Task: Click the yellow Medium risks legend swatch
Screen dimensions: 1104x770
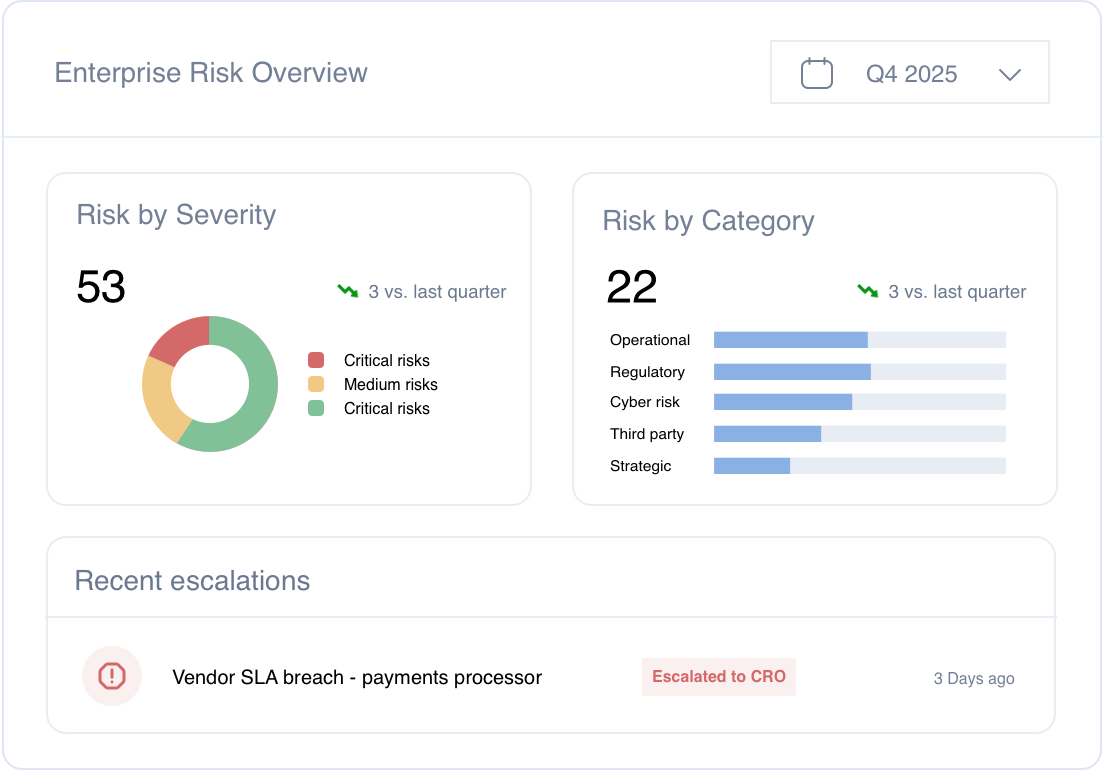Action: click(x=316, y=384)
